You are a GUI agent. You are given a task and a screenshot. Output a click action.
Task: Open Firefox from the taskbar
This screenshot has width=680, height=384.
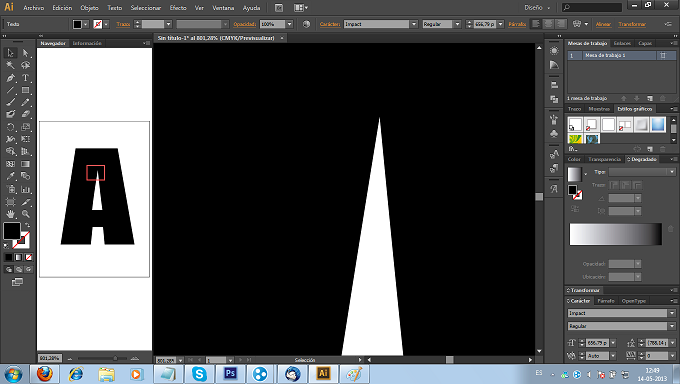(x=44, y=374)
